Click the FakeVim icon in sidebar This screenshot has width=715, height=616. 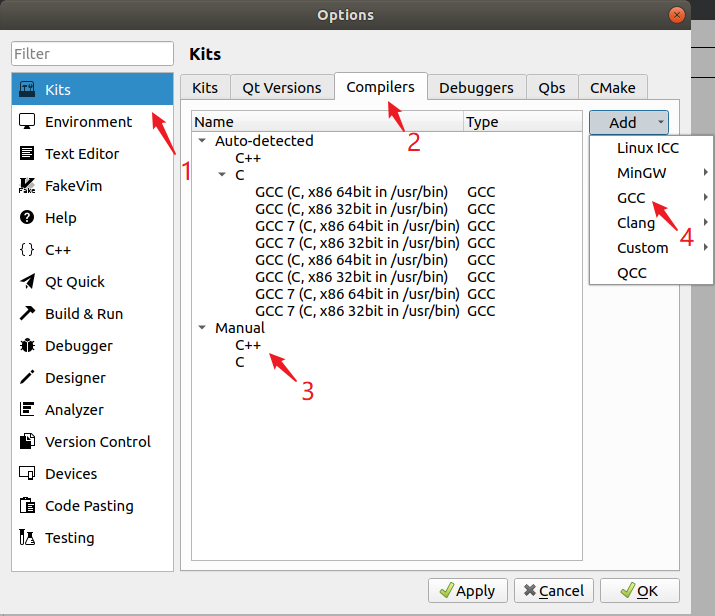tap(27, 186)
